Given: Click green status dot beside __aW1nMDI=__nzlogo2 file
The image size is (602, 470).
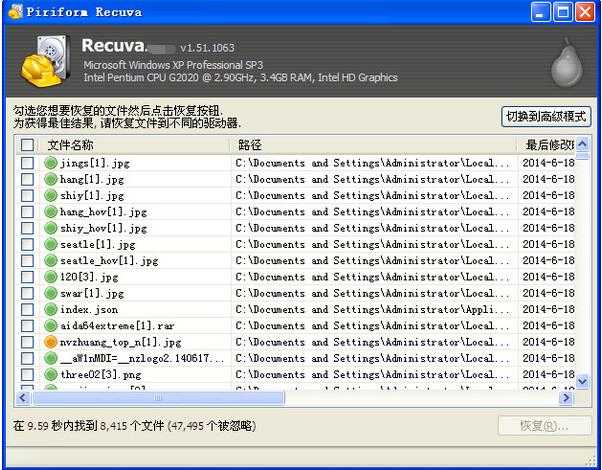Looking at the screenshot, I should pos(51,358).
